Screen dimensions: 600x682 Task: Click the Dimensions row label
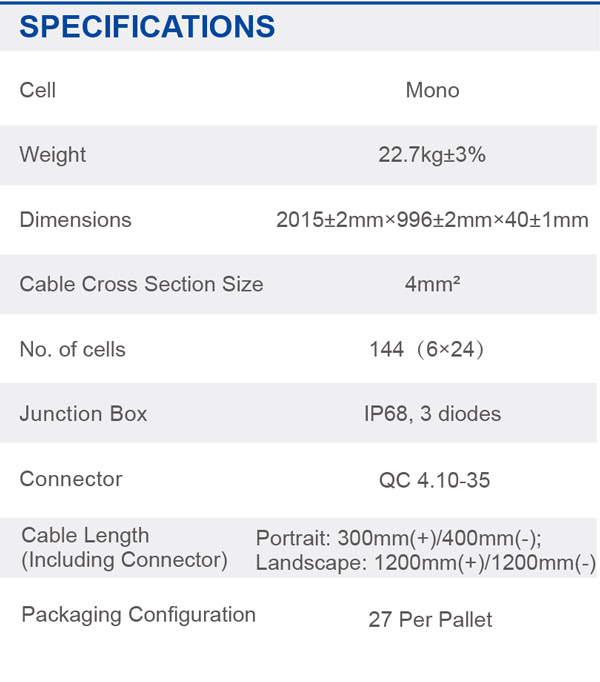pyautogui.click(x=75, y=220)
